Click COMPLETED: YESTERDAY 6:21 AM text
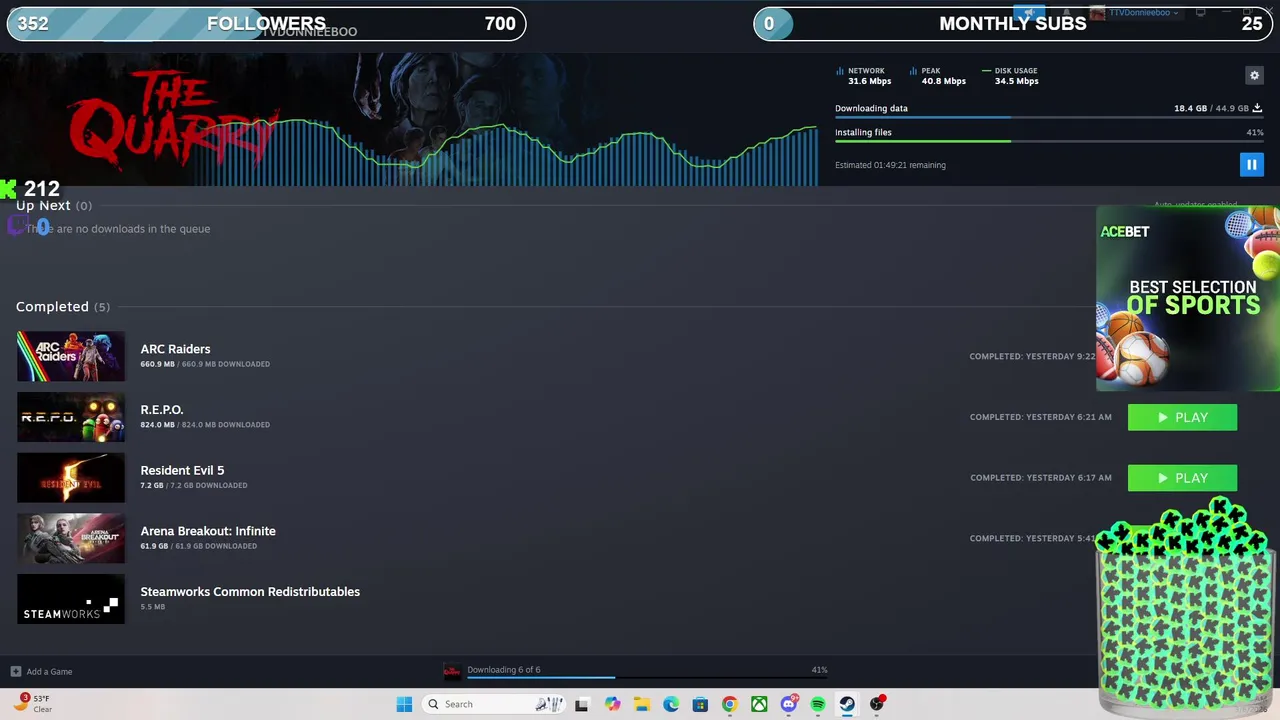1280x720 pixels. coord(1040,417)
